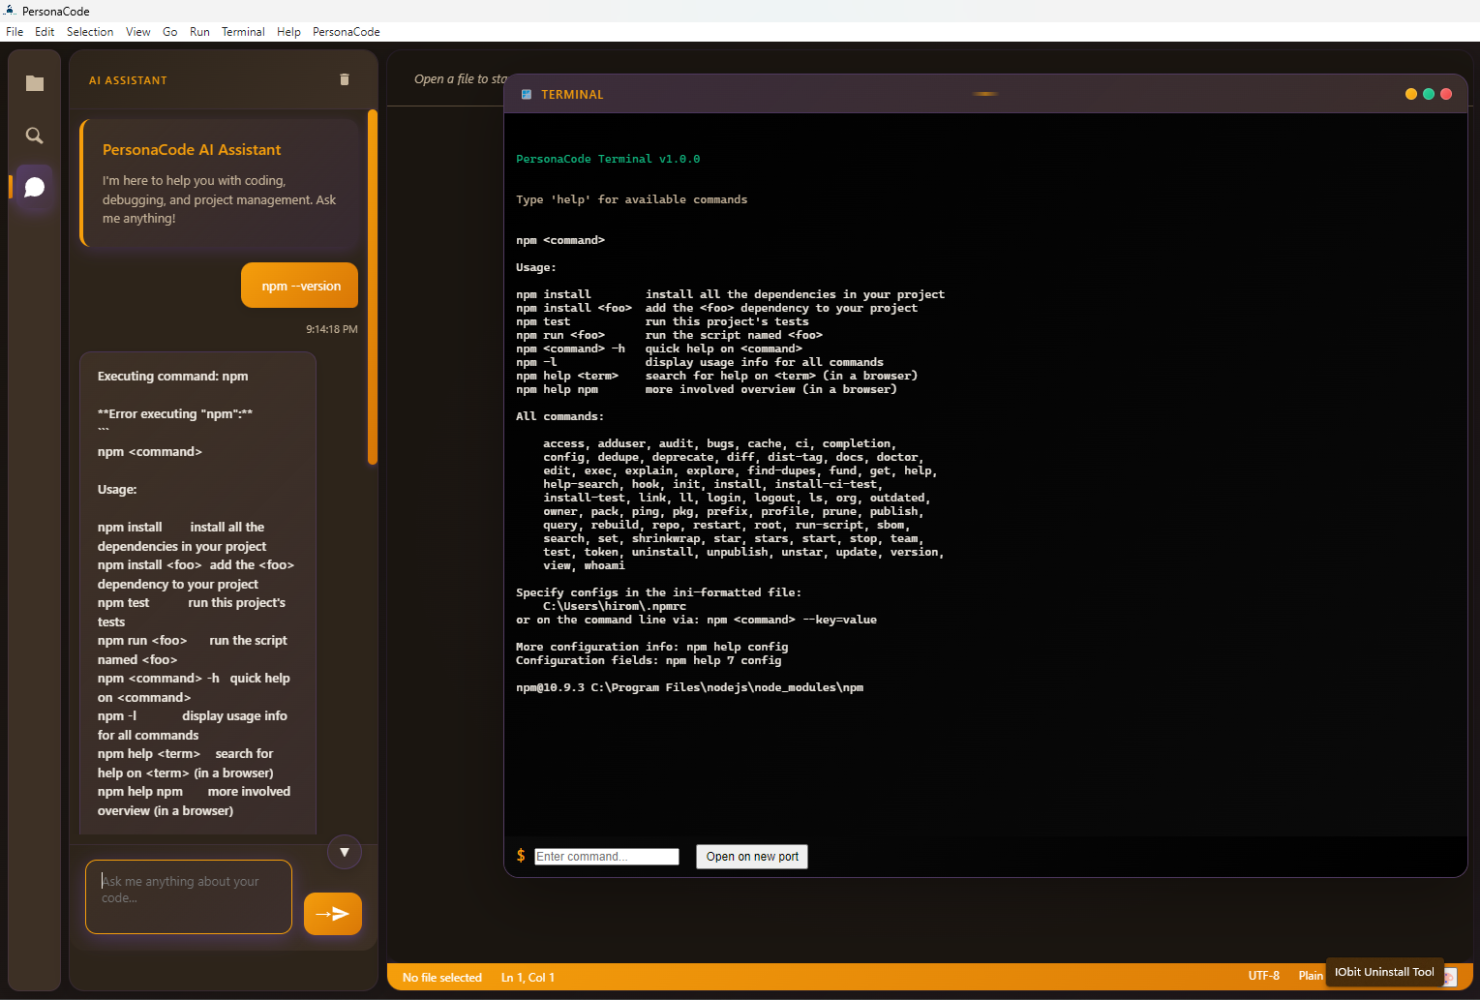Expand the Selection menu
Viewport: 1480px width, 1000px height.
(x=90, y=32)
